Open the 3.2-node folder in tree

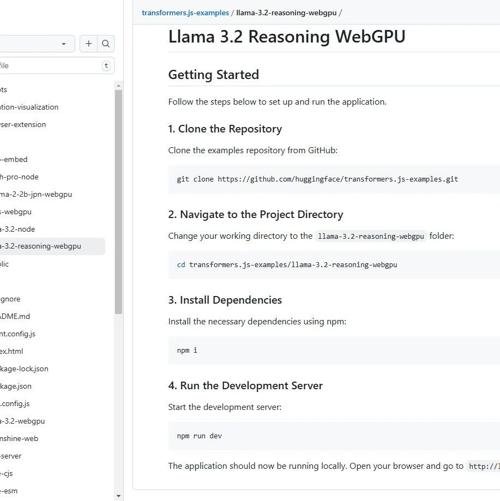pos(17,229)
